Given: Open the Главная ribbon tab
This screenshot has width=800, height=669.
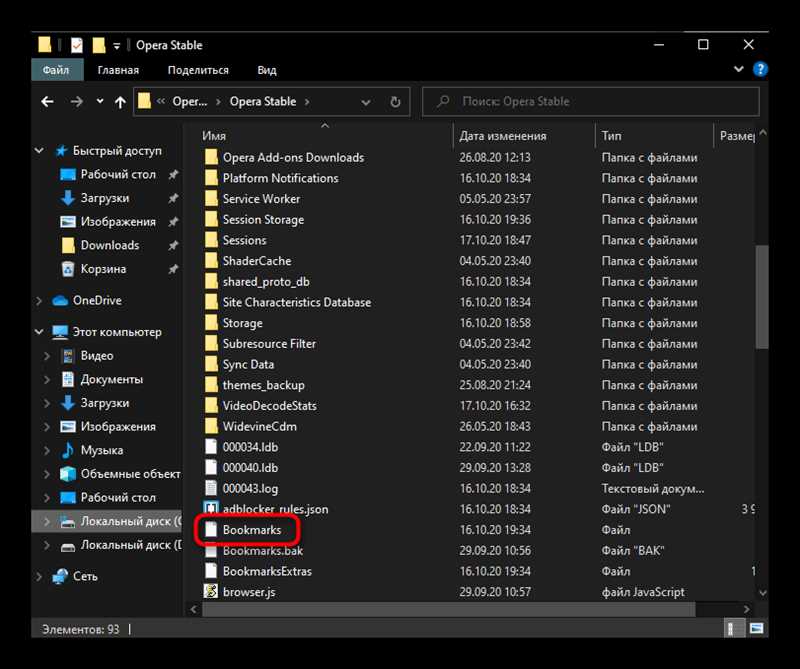Looking at the screenshot, I should [118, 70].
